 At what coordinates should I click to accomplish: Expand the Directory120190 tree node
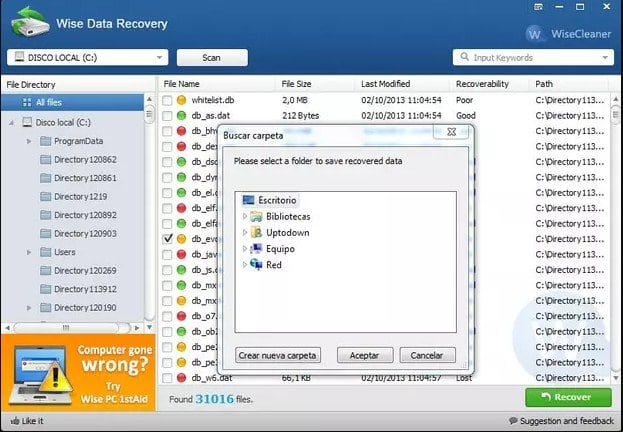(x=29, y=308)
